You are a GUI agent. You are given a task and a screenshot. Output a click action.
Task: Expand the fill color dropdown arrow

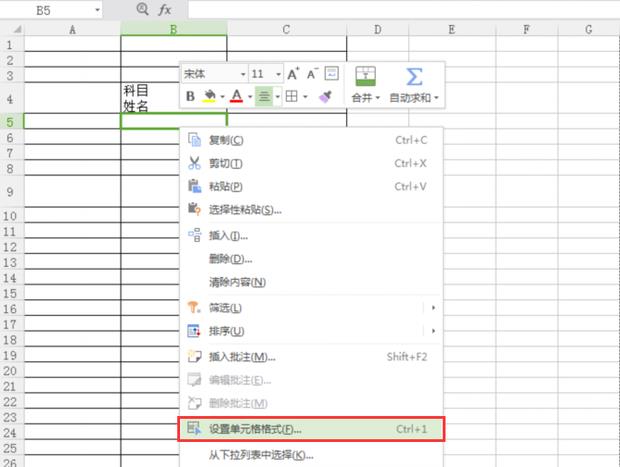click(221, 98)
